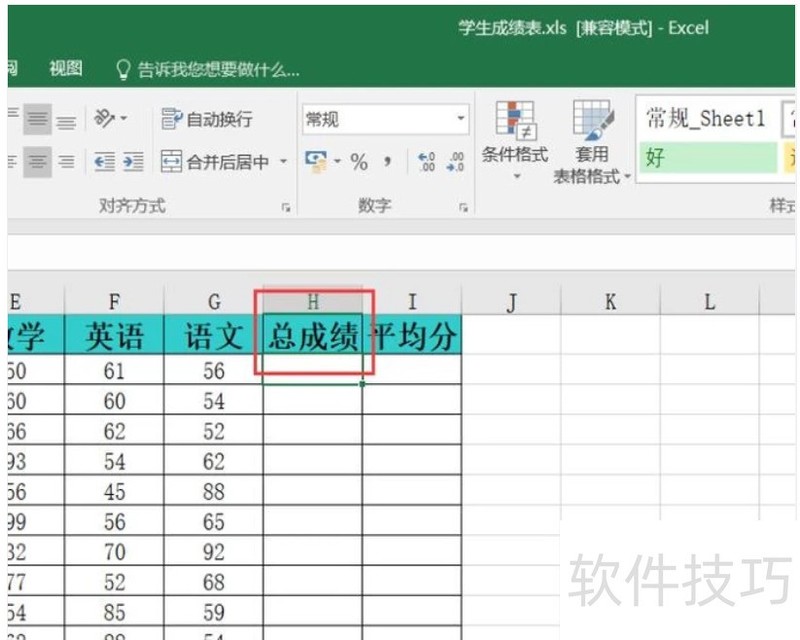Select cell with value 85
This screenshot has width=800, height=640.
[x=114, y=611]
